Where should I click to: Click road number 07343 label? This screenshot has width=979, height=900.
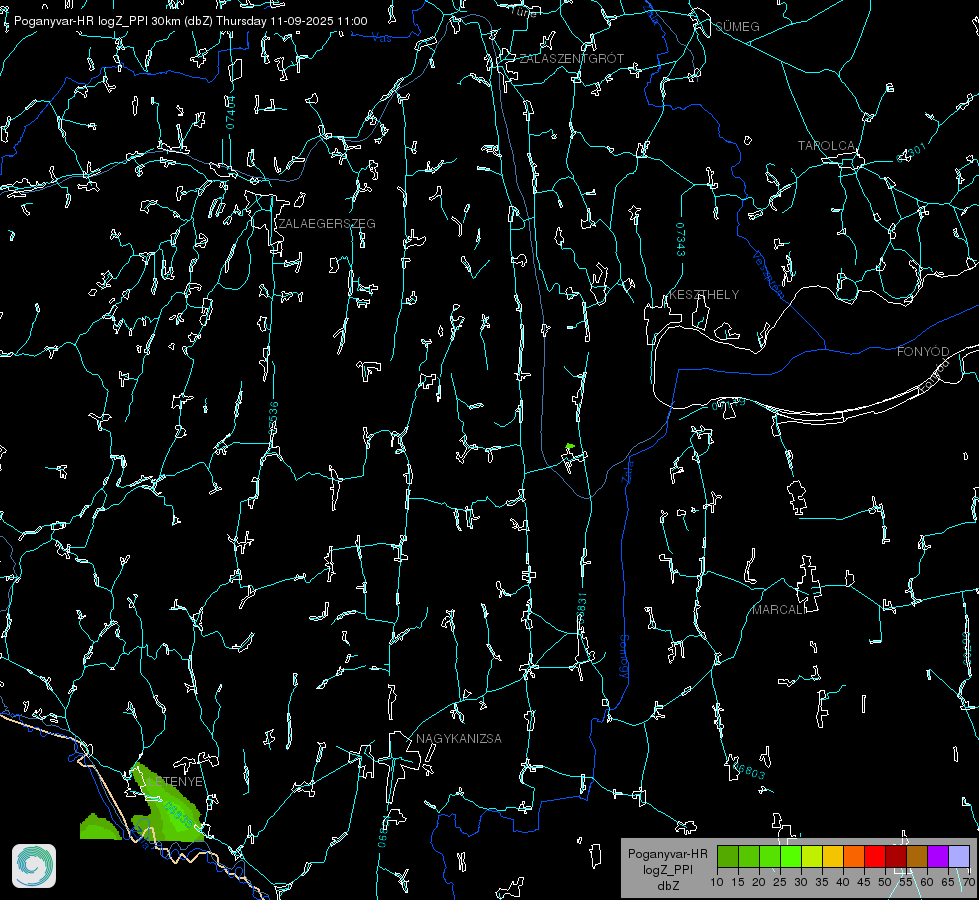[681, 240]
